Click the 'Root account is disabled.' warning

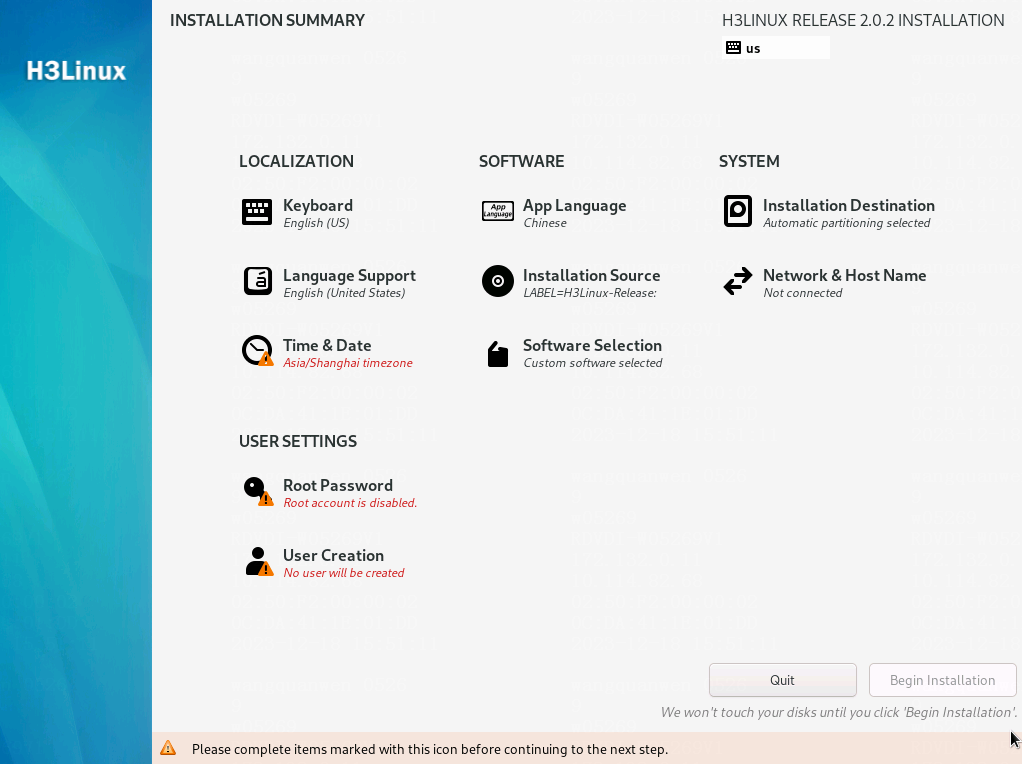[x=350, y=503]
